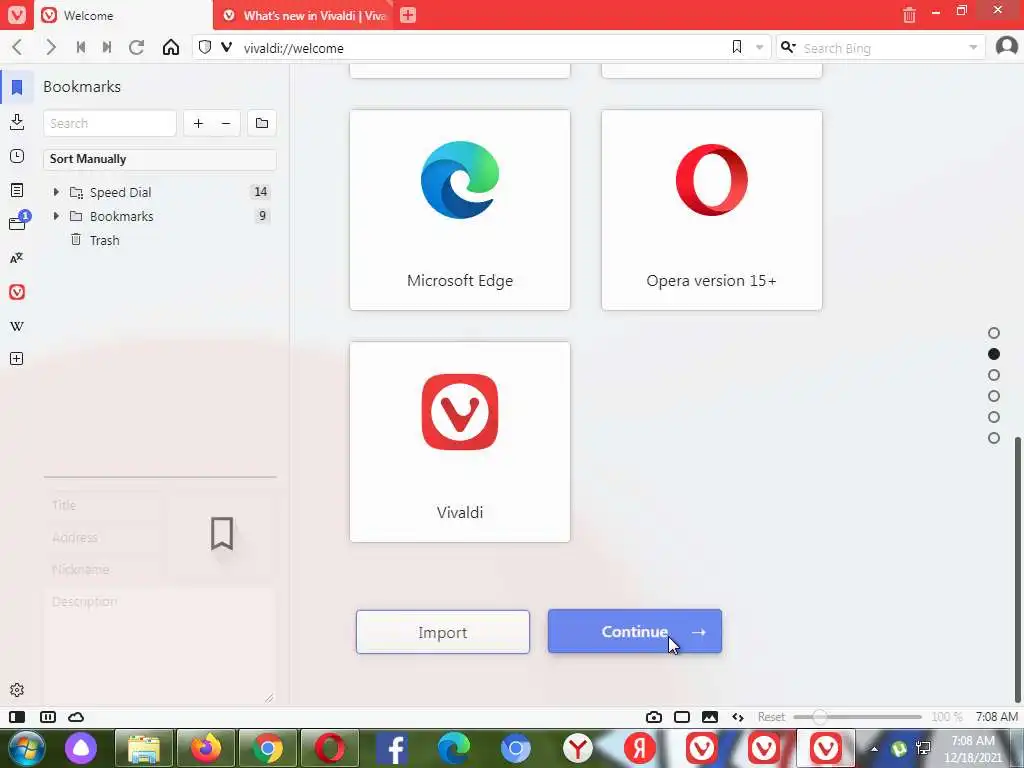1024x768 pixels.
Task: Show hidden system tray icons
Action: click(x=874, y=748)
